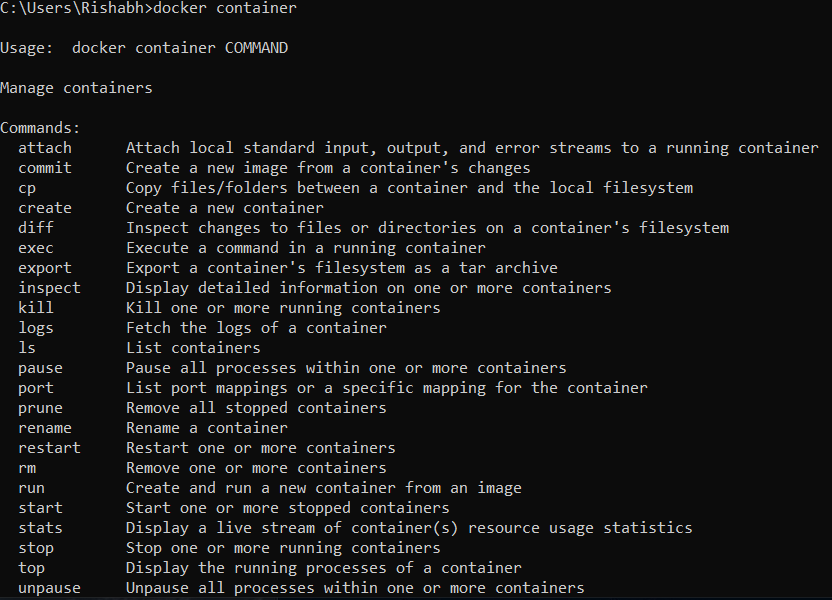Click 'Fetch the logs of a container'
The height and width of the screenshot is (600, 832).
coord(256,328)
